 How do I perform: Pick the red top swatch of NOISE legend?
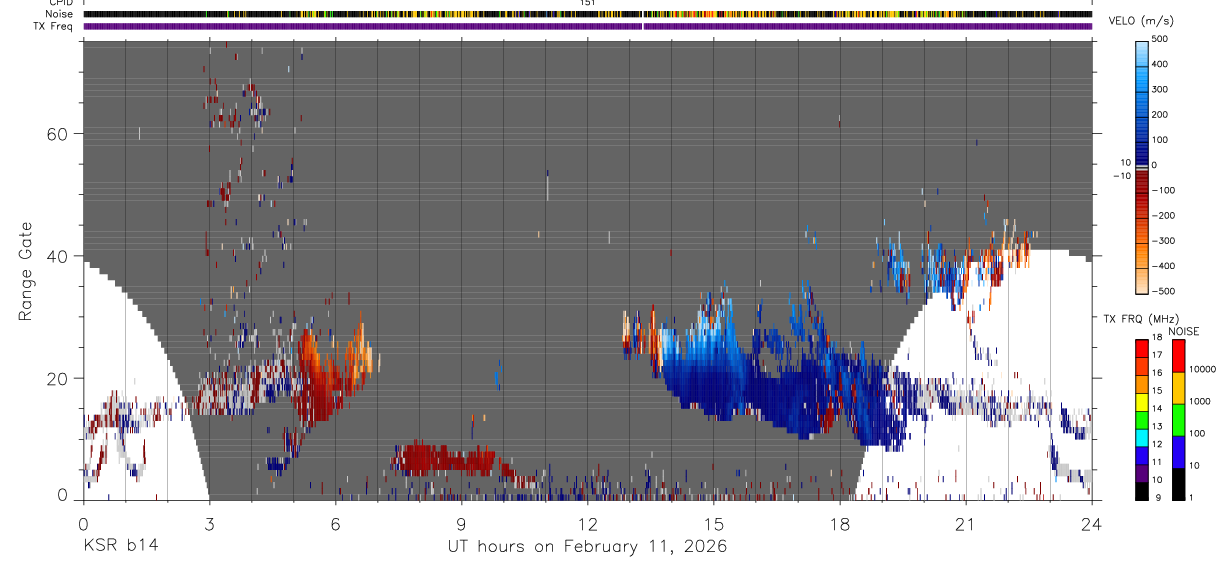coord(1179,355)
